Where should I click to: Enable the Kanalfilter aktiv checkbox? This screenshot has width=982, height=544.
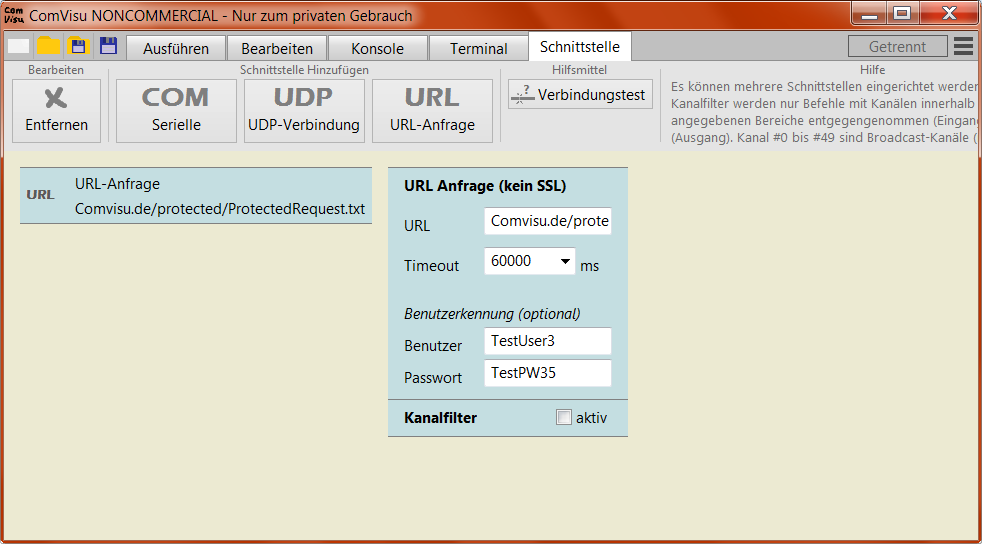coord(564,417)
